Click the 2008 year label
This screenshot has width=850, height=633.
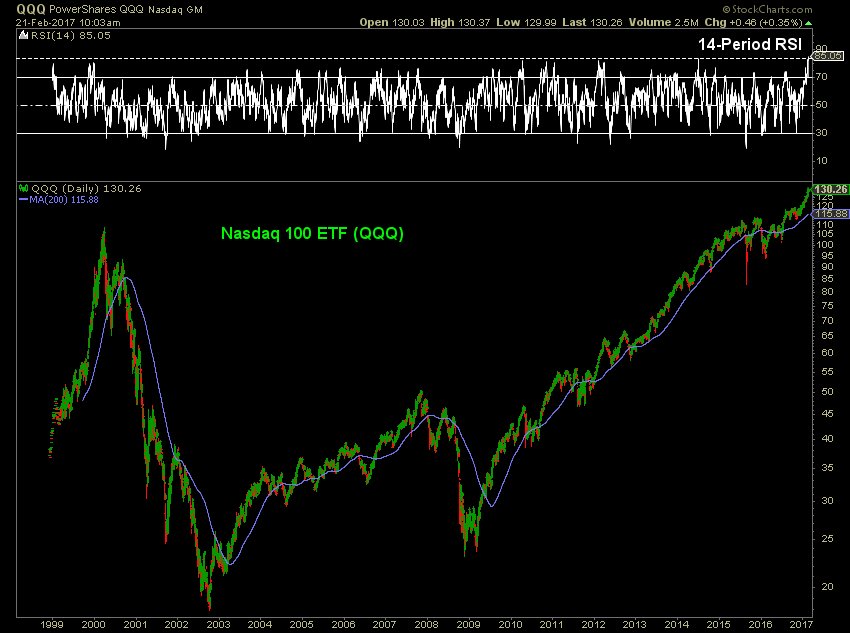tap(427, 624)
